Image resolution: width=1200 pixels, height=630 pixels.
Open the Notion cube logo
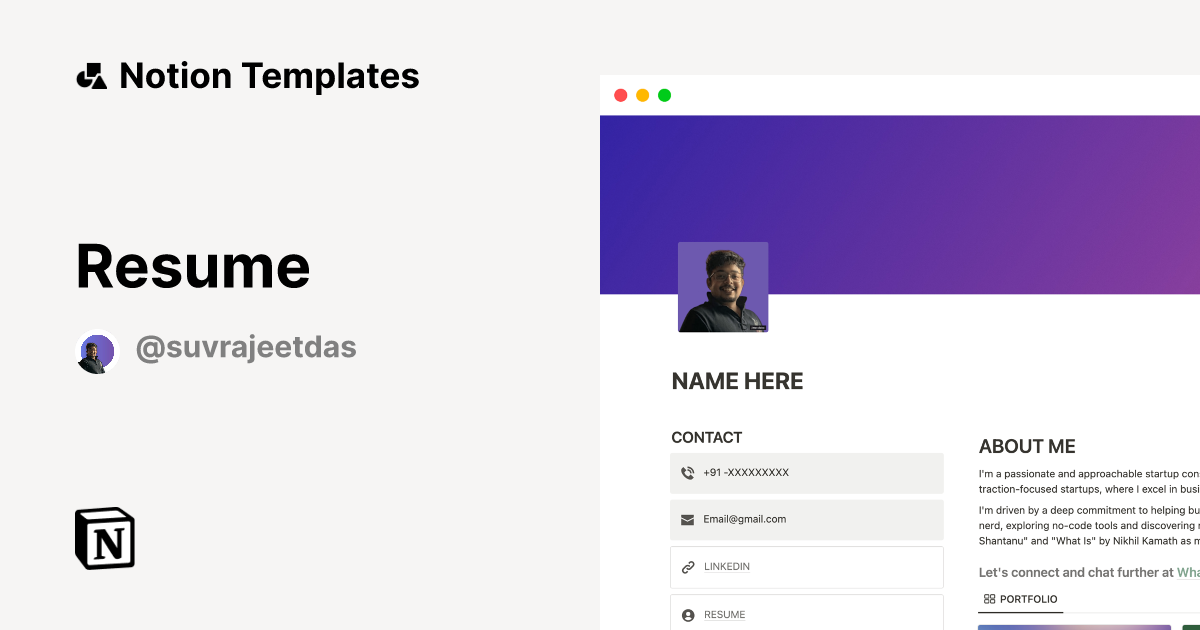[105, 538]
